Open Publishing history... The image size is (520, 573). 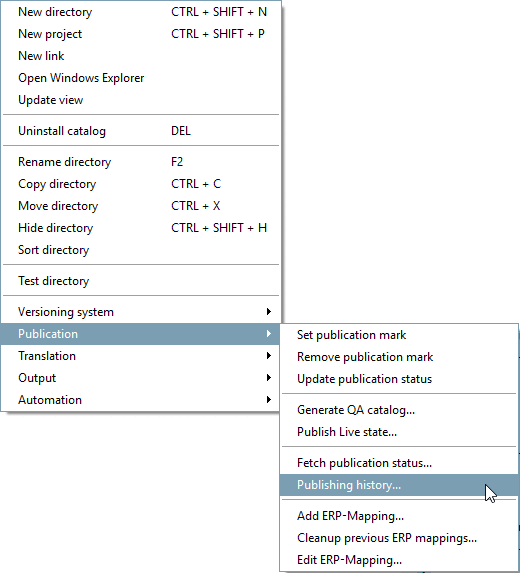(399, 485)
